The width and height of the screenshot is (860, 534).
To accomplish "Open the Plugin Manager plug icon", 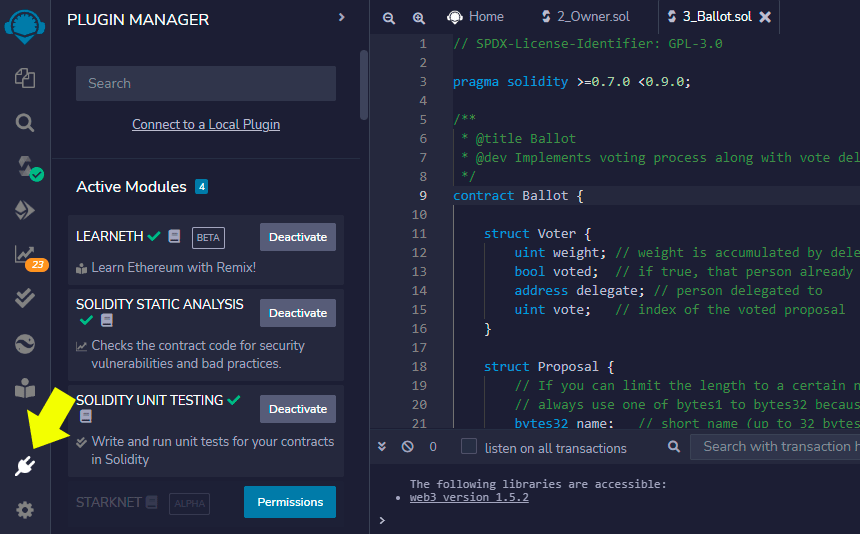I will (25, 465).
